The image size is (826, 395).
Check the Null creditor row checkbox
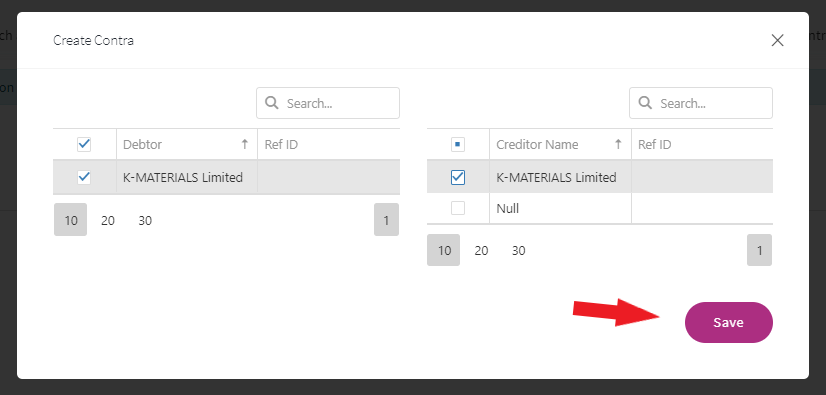[x=458, y=209]
